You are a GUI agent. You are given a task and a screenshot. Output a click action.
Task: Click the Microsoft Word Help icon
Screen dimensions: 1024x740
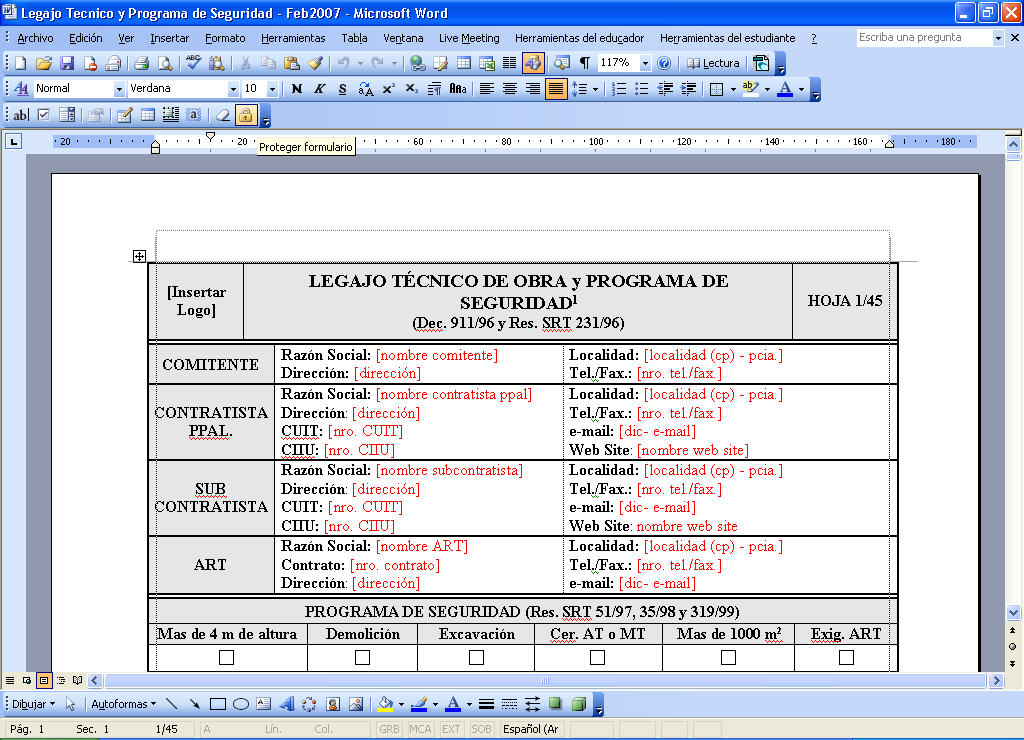click(x=664, y=63)
